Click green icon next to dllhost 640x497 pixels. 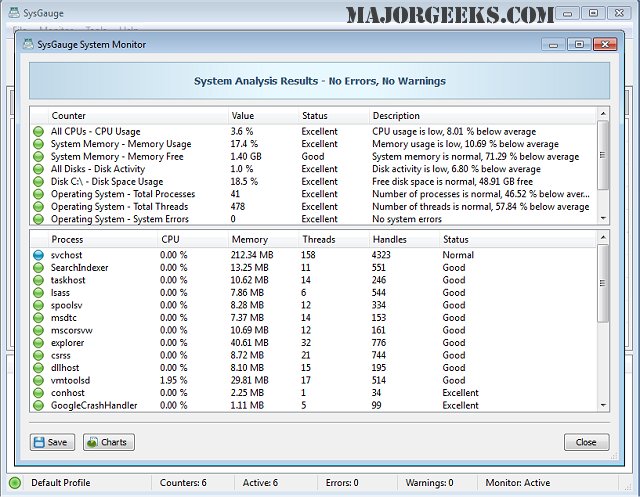coord(38,368)
